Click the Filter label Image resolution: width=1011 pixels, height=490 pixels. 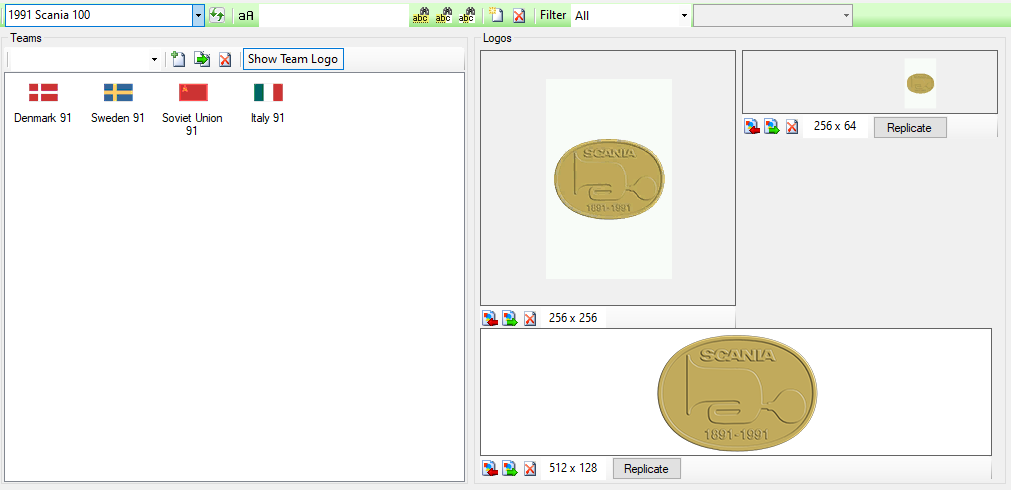(x=553, y=15)
